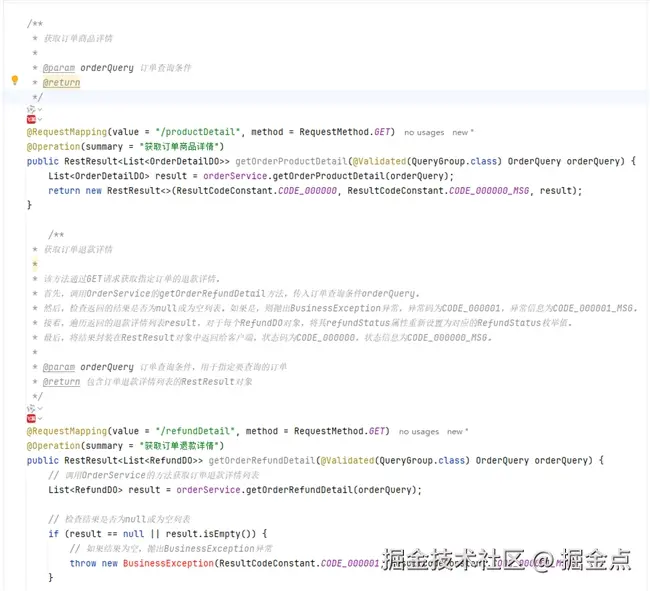Viewport: 650px width, 591px height.
Task: Click @Validated annotation in getOrderProductDetail signature
Action: [x=379, y=161]
